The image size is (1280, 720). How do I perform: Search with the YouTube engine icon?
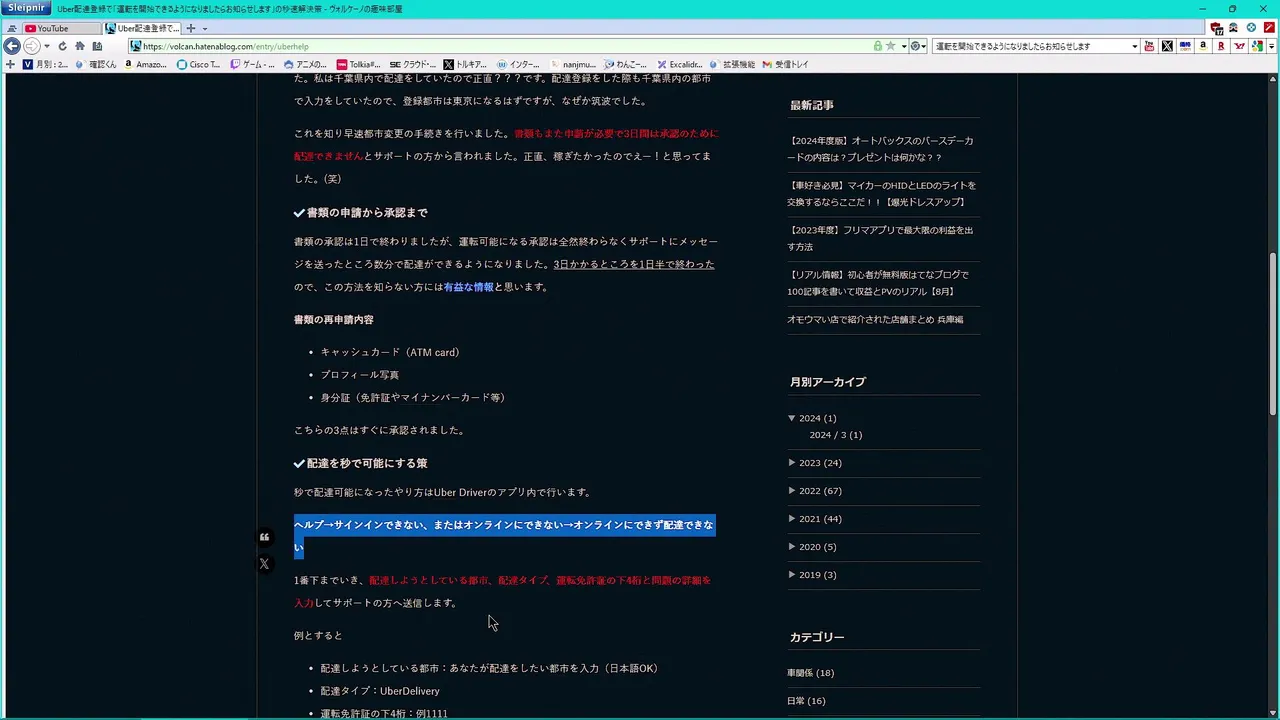tap(1149, 46)
